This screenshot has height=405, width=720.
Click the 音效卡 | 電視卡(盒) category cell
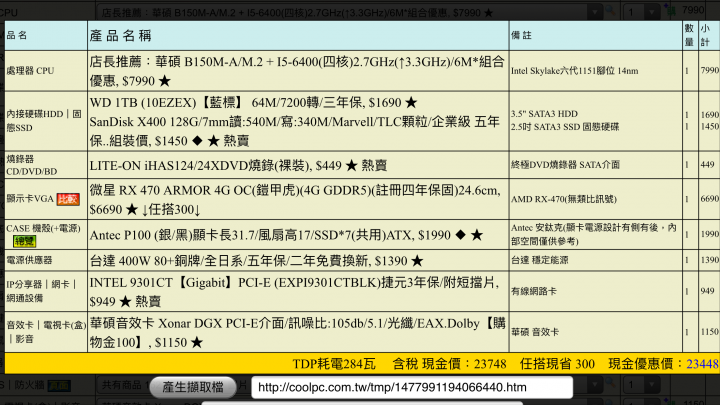pyautogui.click(x=46, y=332)
